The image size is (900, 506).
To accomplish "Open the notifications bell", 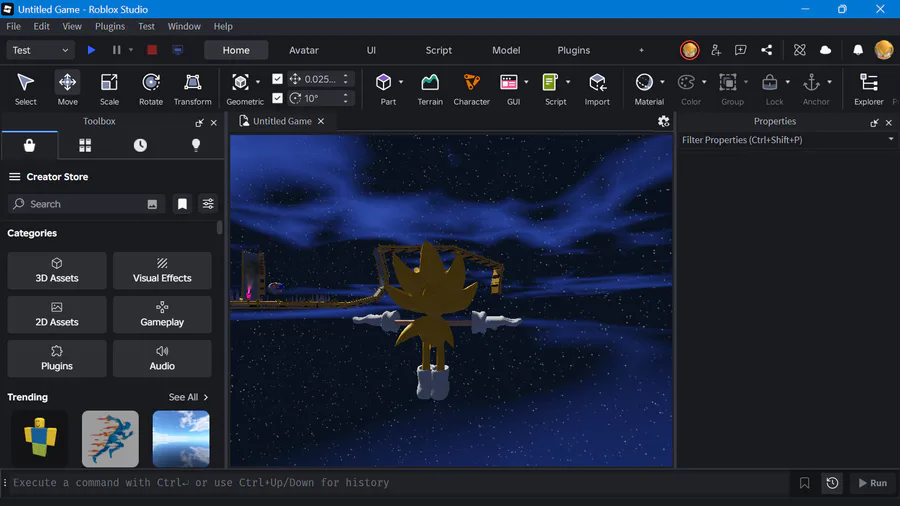I will click(858, 50).
